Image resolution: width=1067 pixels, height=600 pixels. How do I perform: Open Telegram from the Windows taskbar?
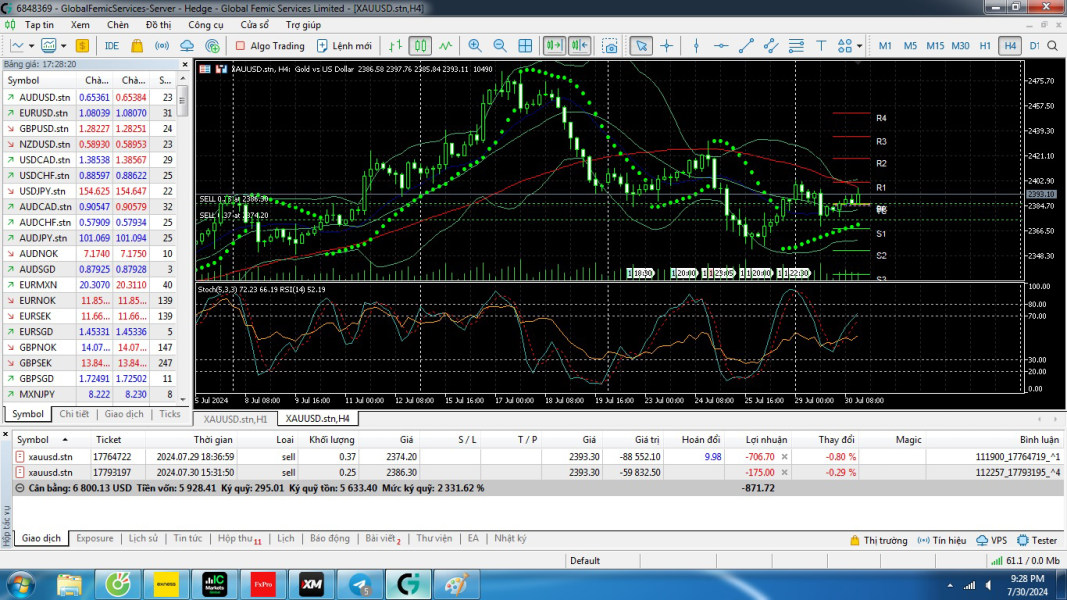360,584
